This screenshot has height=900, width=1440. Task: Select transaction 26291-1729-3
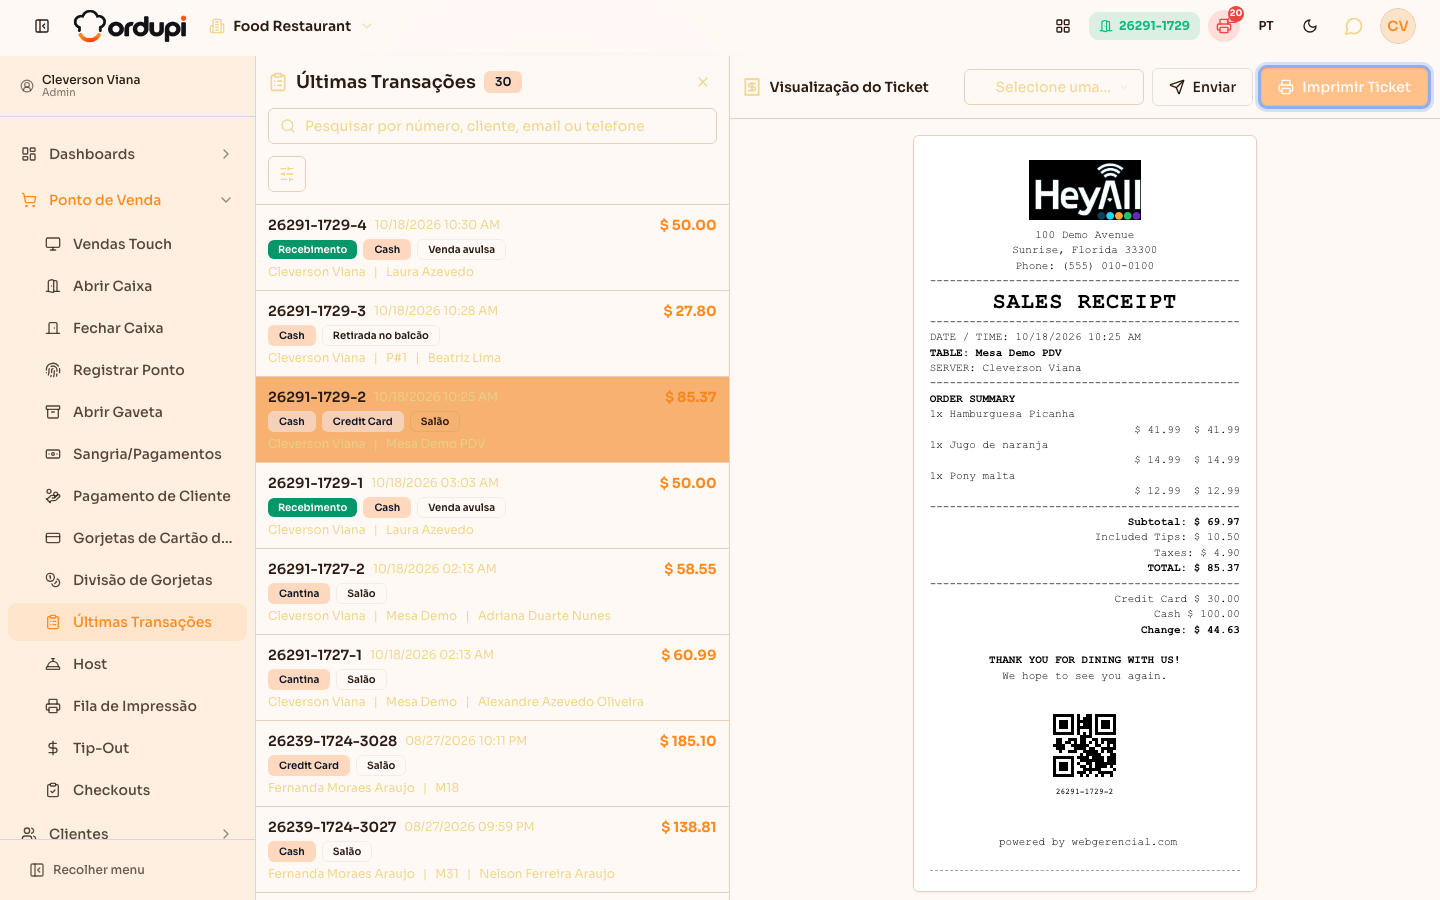click(x=492, y=334)
